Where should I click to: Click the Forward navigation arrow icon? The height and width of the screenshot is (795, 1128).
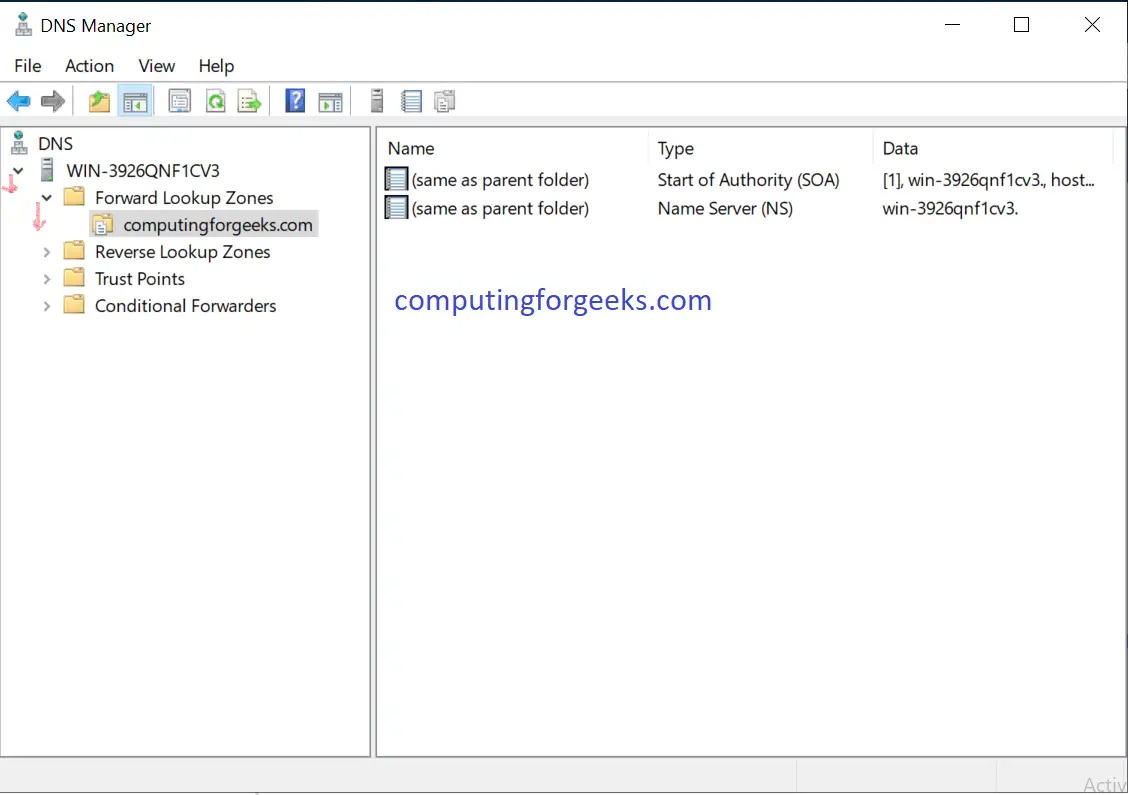point(53,100)
